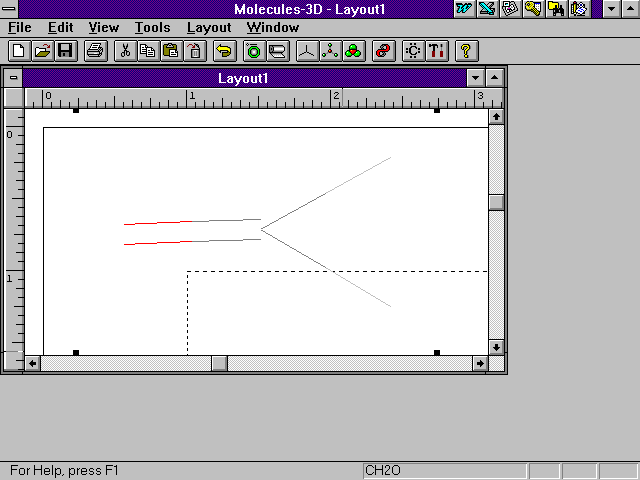The height and width of the screenshot is (480, 640).
Task: Open the File menu
Action: [x=20, y=27]
